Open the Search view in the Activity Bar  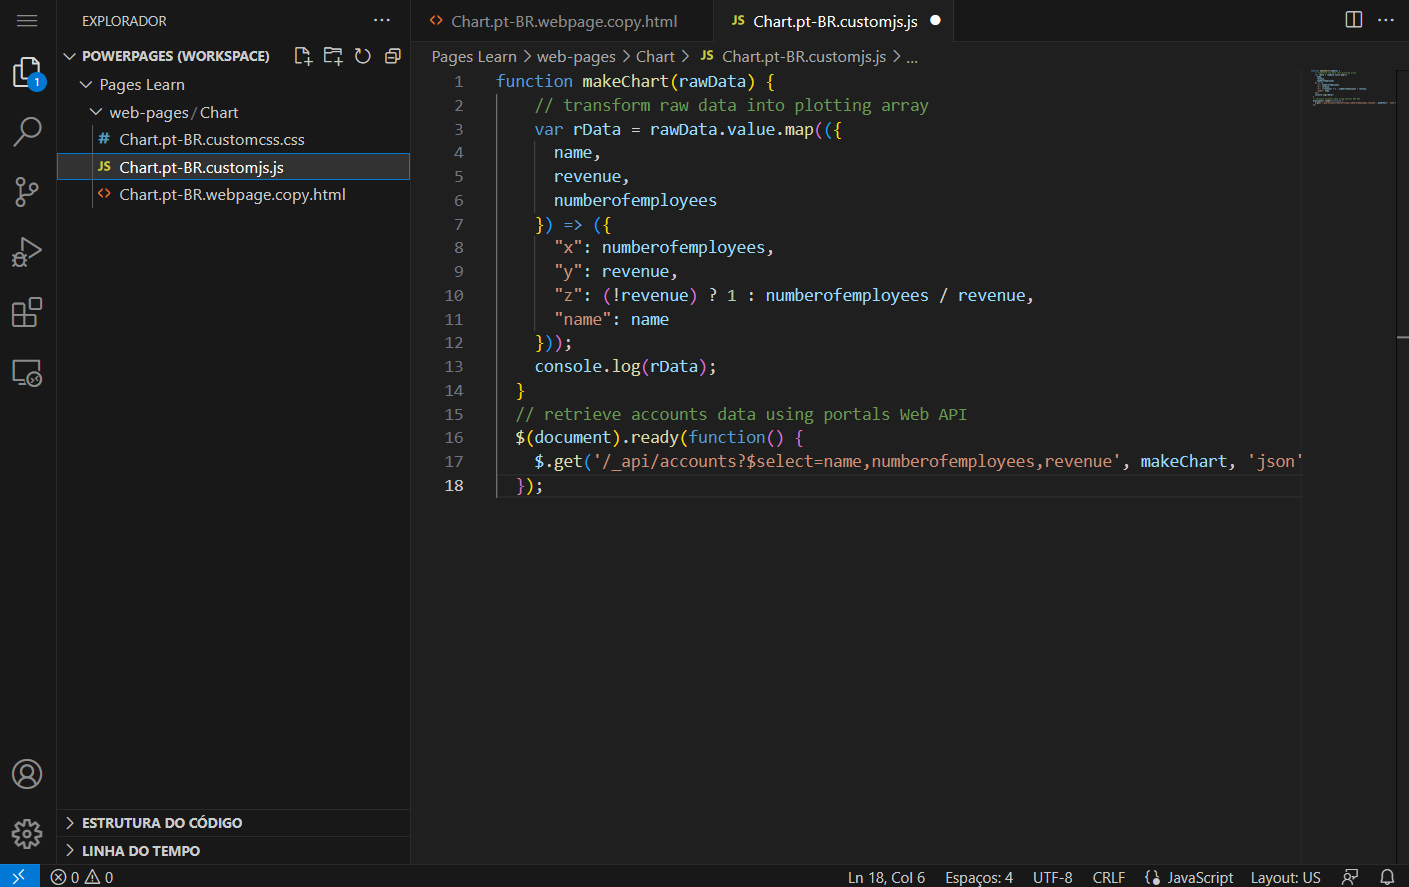27,131
